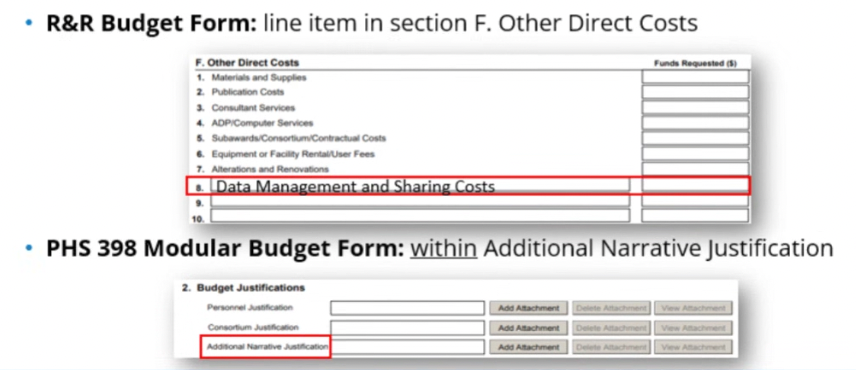
Task: Add Attachment for Consortium Justification
Action: pyautogui.click(x=528, y=328)
